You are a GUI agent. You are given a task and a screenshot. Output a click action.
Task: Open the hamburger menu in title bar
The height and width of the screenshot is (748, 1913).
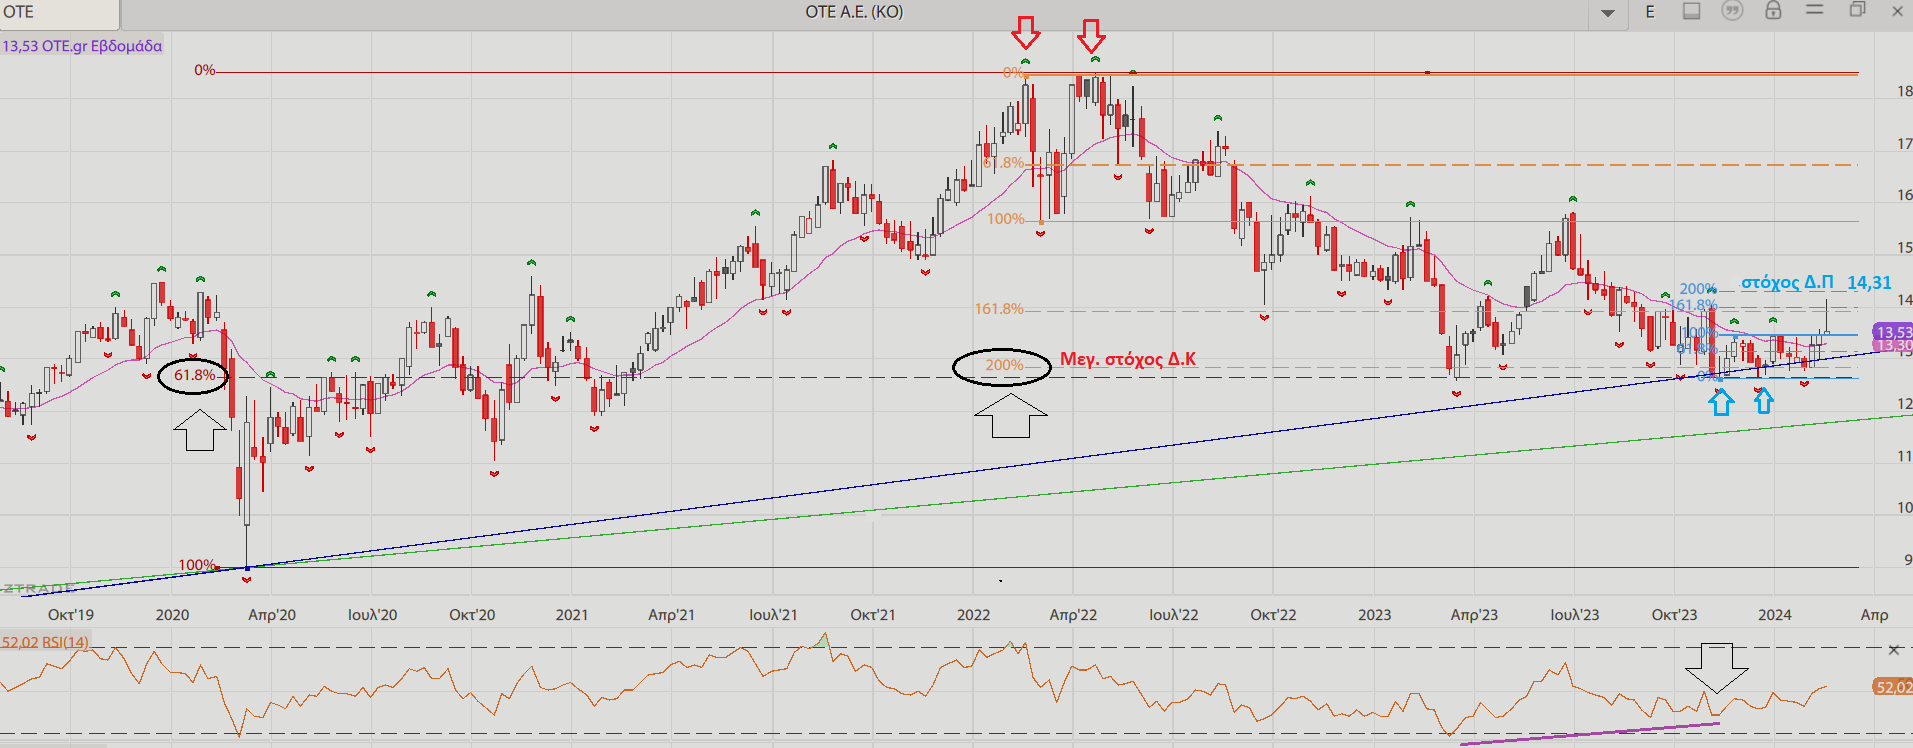(1815, 11)
